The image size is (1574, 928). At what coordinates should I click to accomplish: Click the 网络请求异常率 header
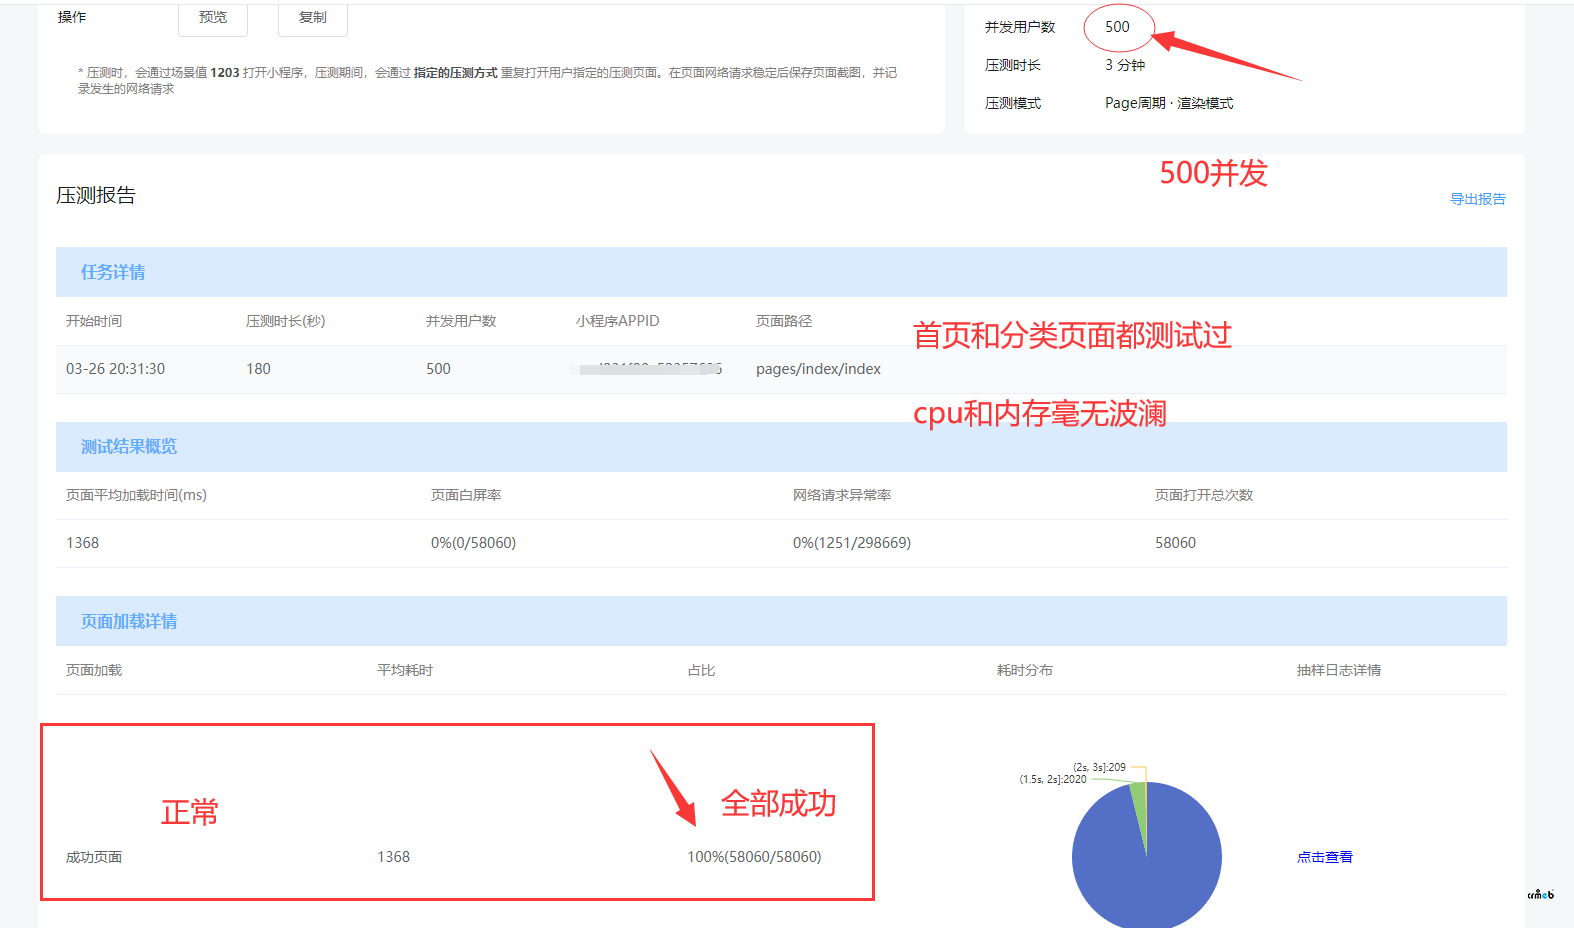click(842, 495)
